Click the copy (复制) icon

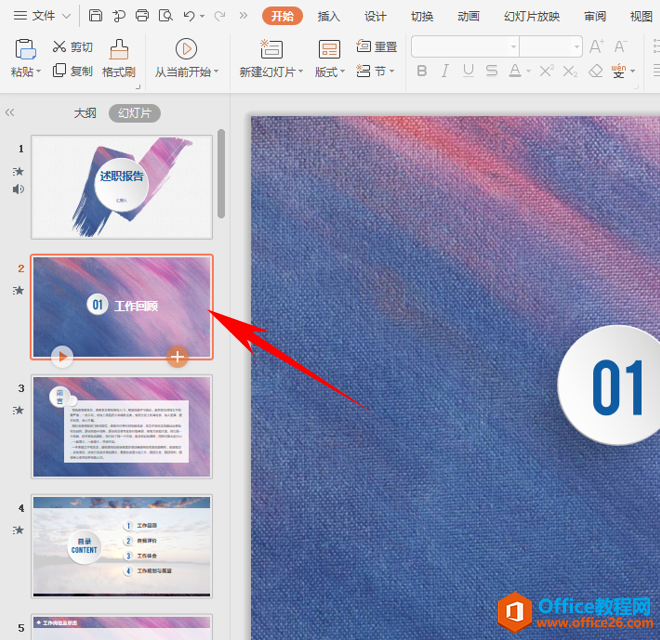tap(60, 71)
